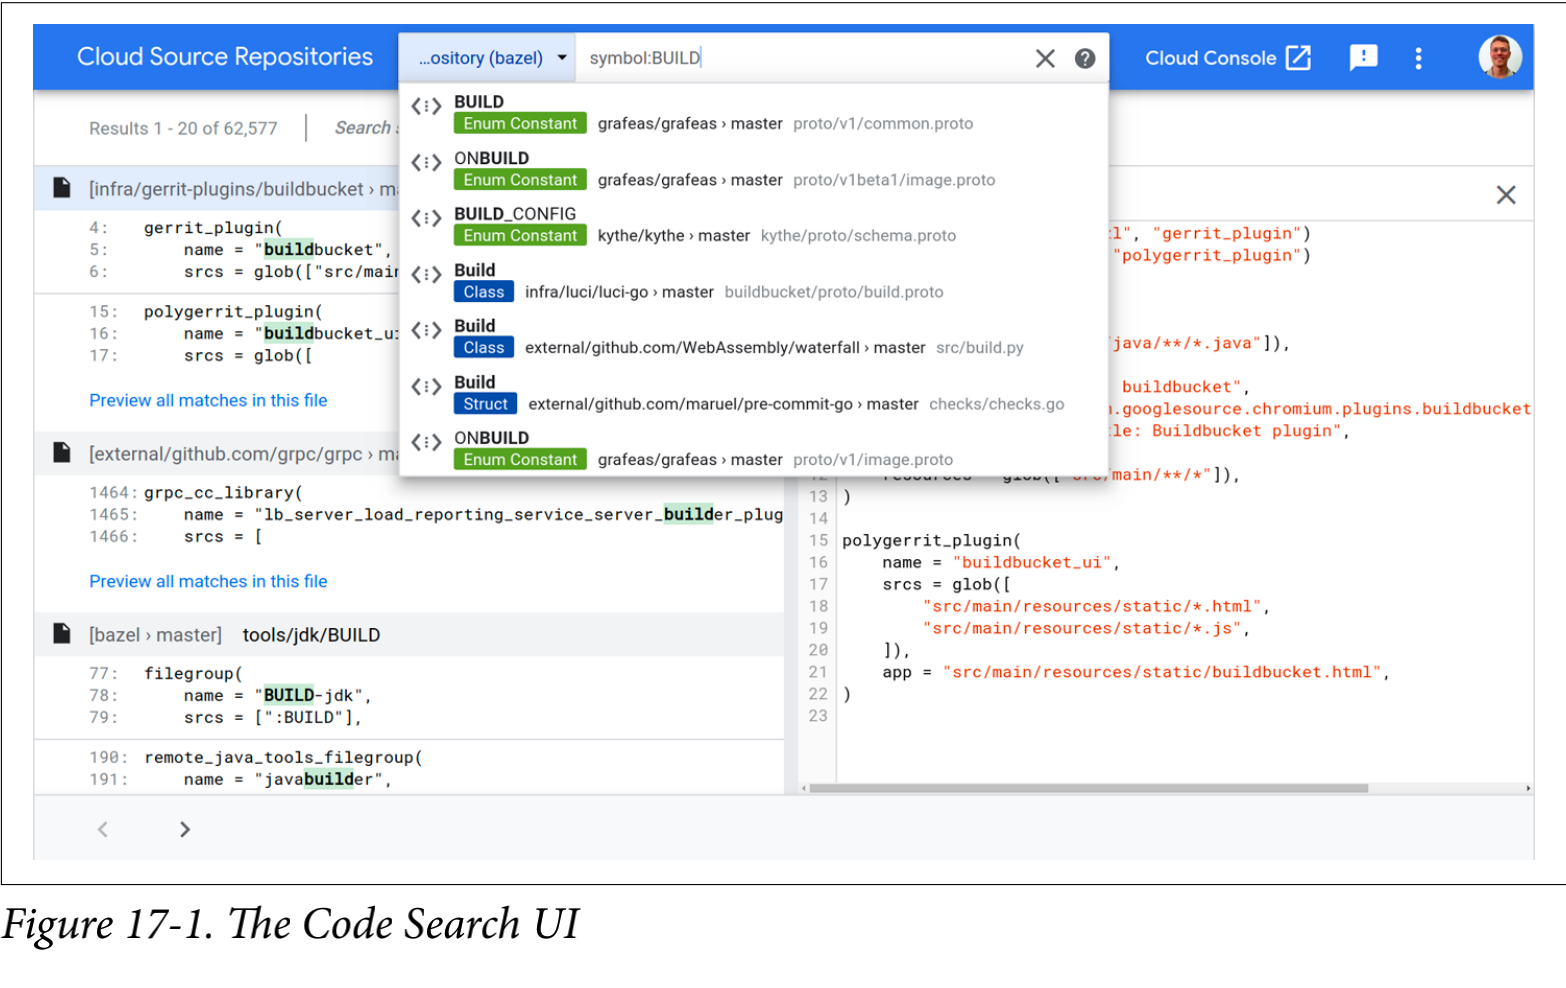Click line 79 srcs = [":BUILD"] snippet
The width and height of the screenshot is (1566, 988).
[272, 718]
